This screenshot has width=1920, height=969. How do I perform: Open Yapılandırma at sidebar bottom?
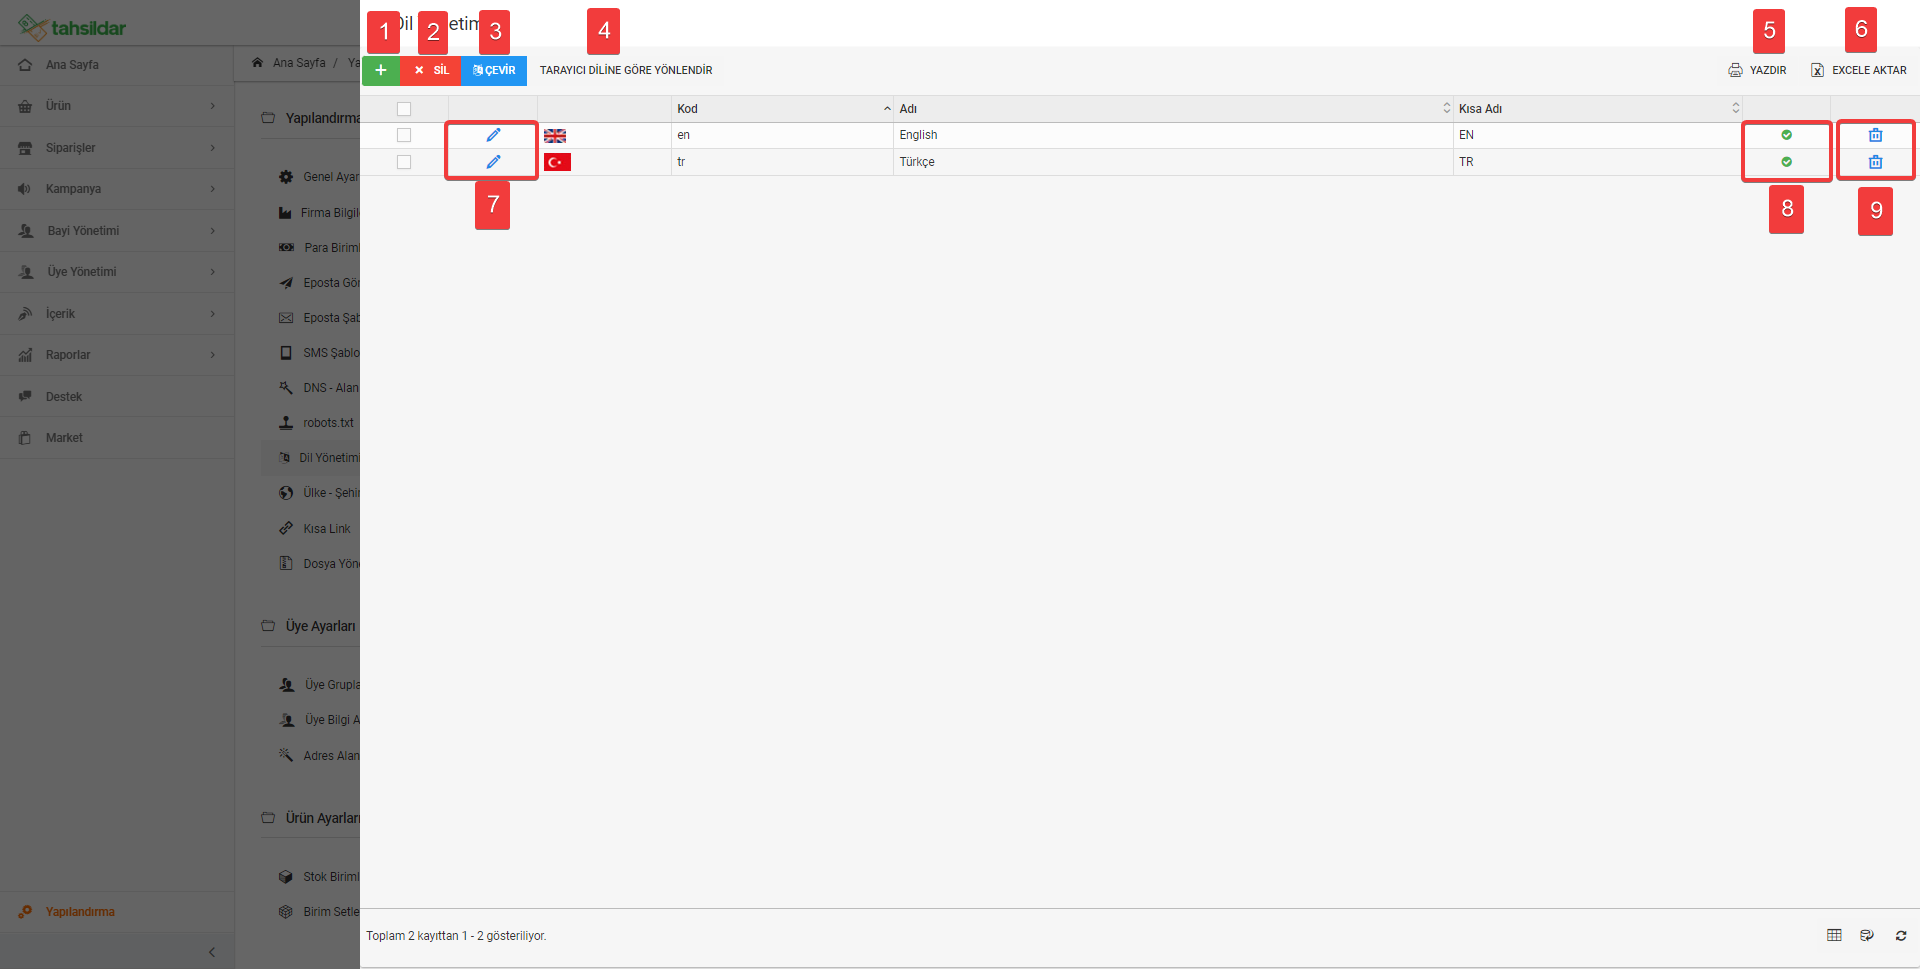117,912
